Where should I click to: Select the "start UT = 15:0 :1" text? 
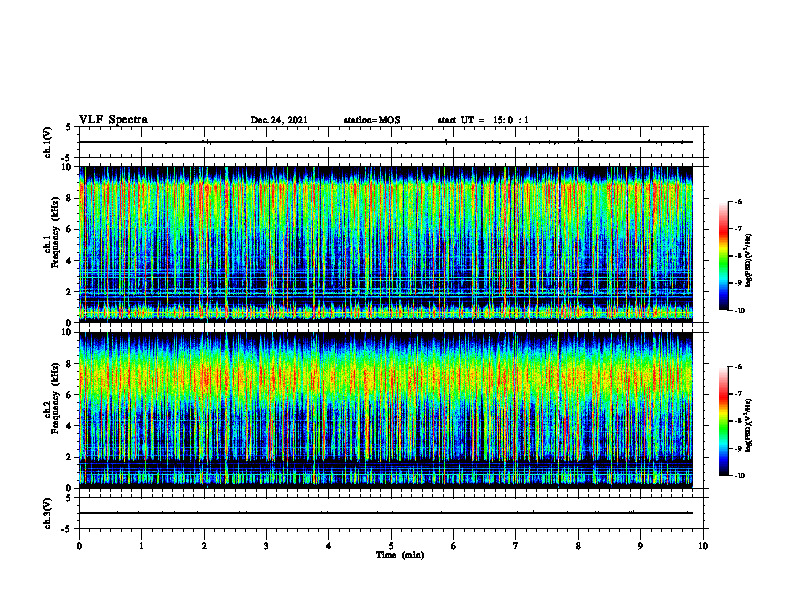[x=483, y=120]
